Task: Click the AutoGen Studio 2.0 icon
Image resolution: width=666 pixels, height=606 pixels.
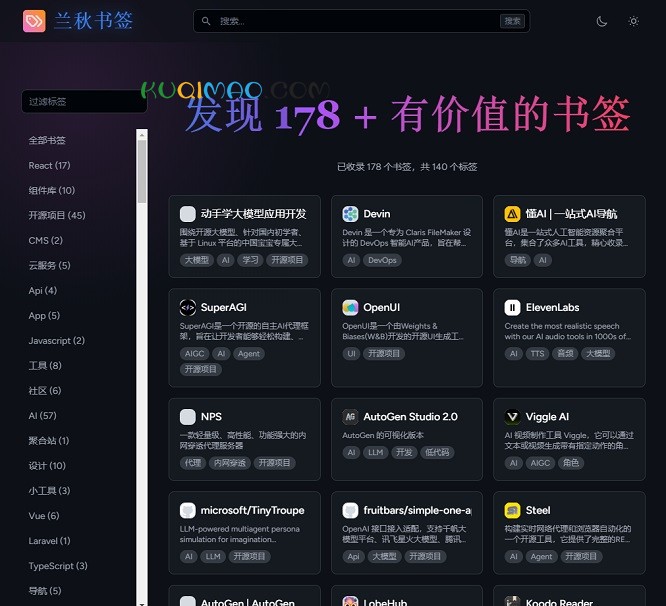Action: 350,417
